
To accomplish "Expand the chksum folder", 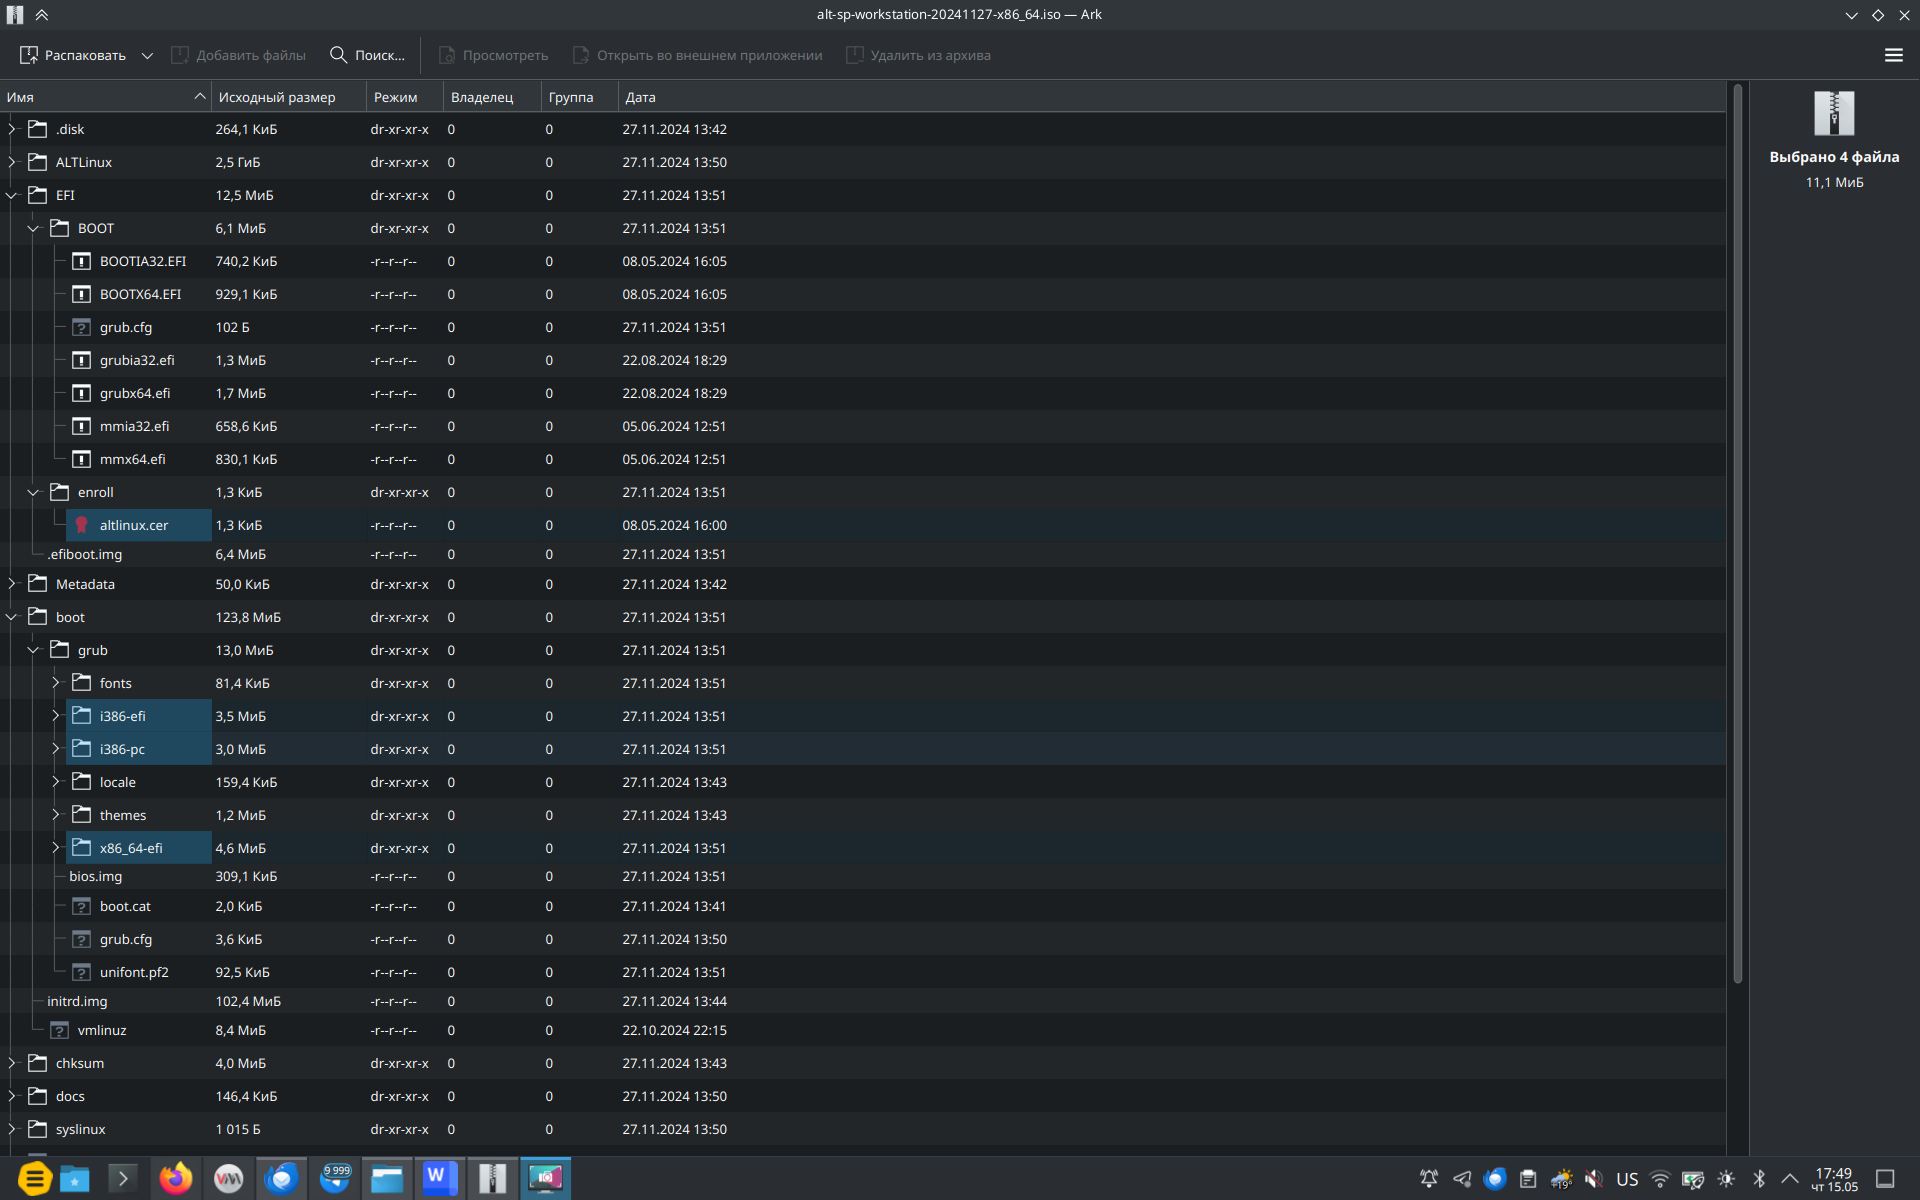I will coord(12,1063).
